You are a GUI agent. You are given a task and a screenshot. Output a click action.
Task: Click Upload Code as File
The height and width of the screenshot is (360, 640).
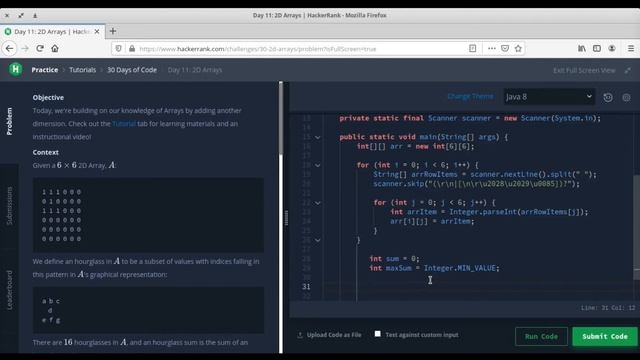pos(334,335)
